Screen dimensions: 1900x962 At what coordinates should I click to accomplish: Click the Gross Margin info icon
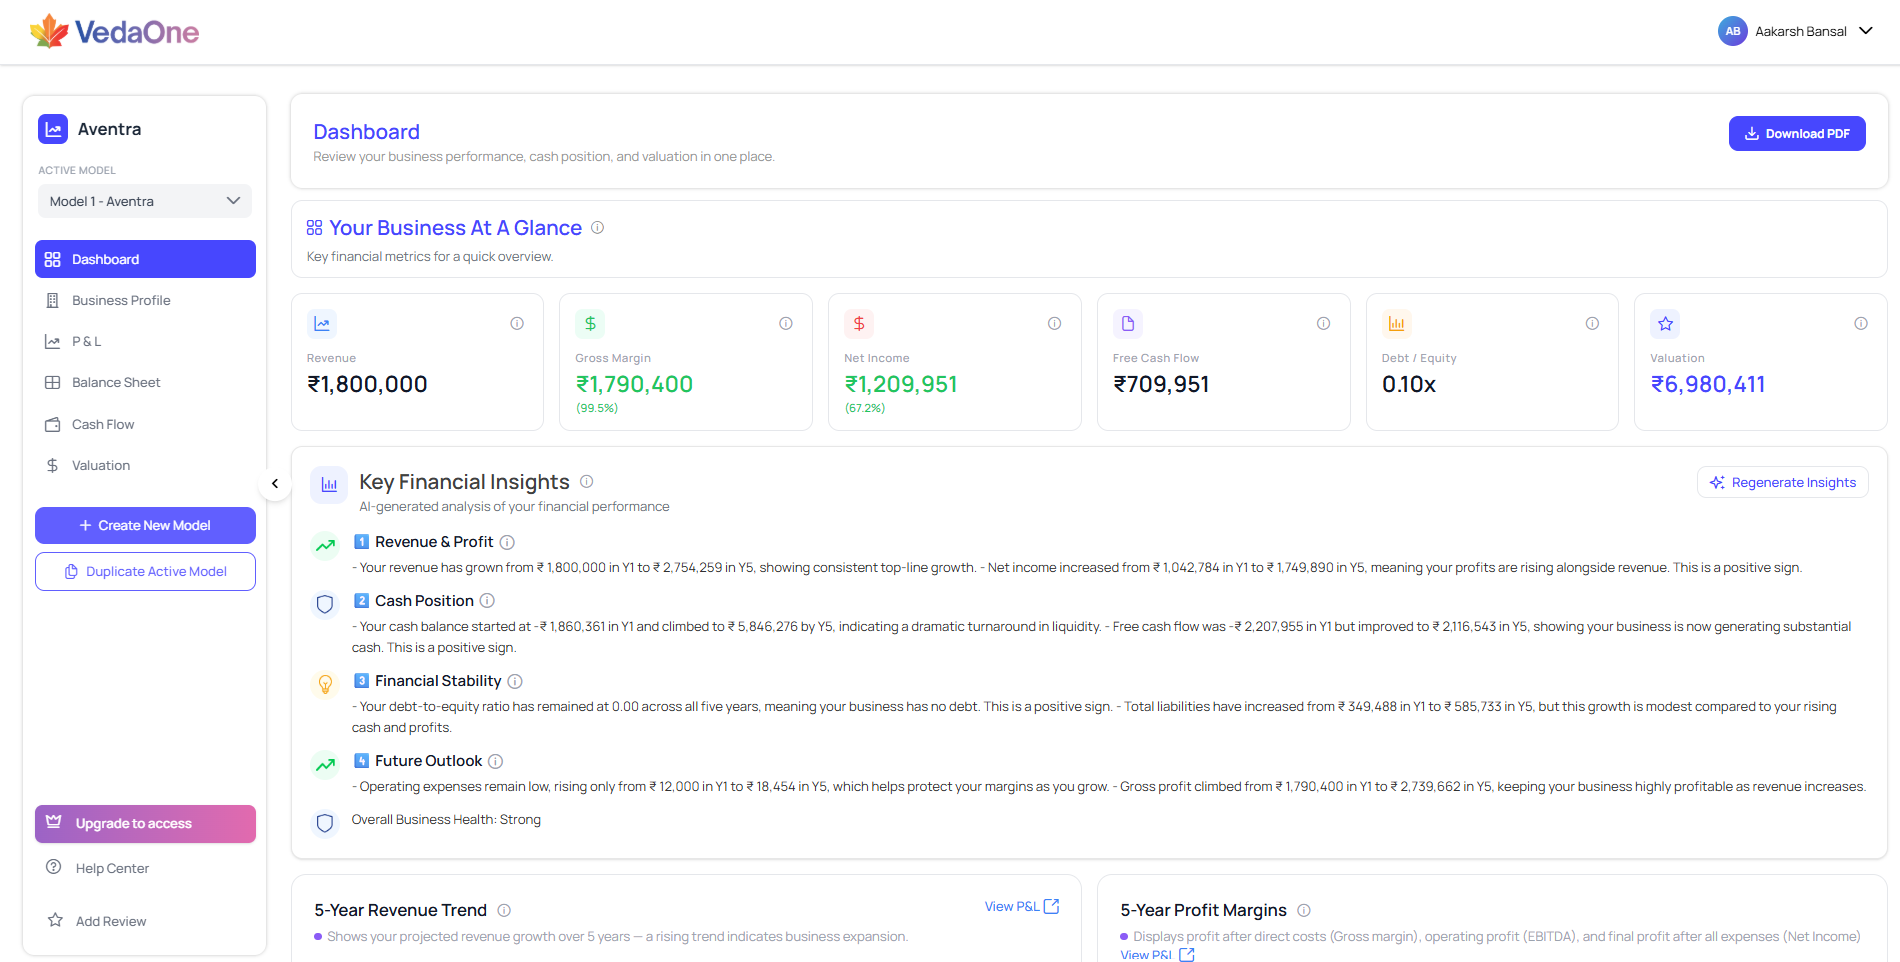pyautogui.click(x=786, y=323)
